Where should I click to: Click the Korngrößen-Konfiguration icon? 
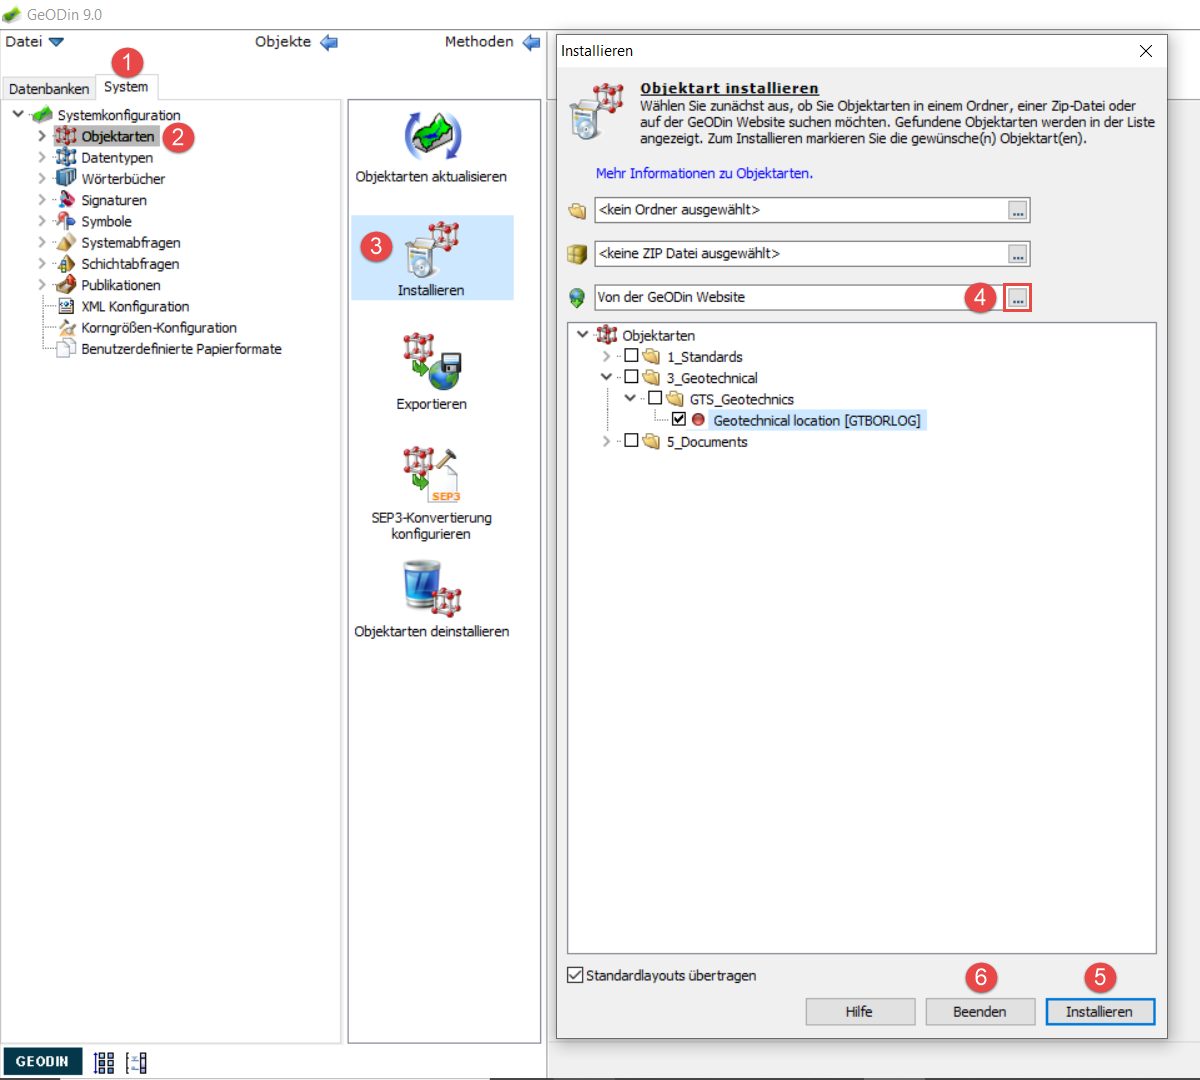tap(66, 328)
